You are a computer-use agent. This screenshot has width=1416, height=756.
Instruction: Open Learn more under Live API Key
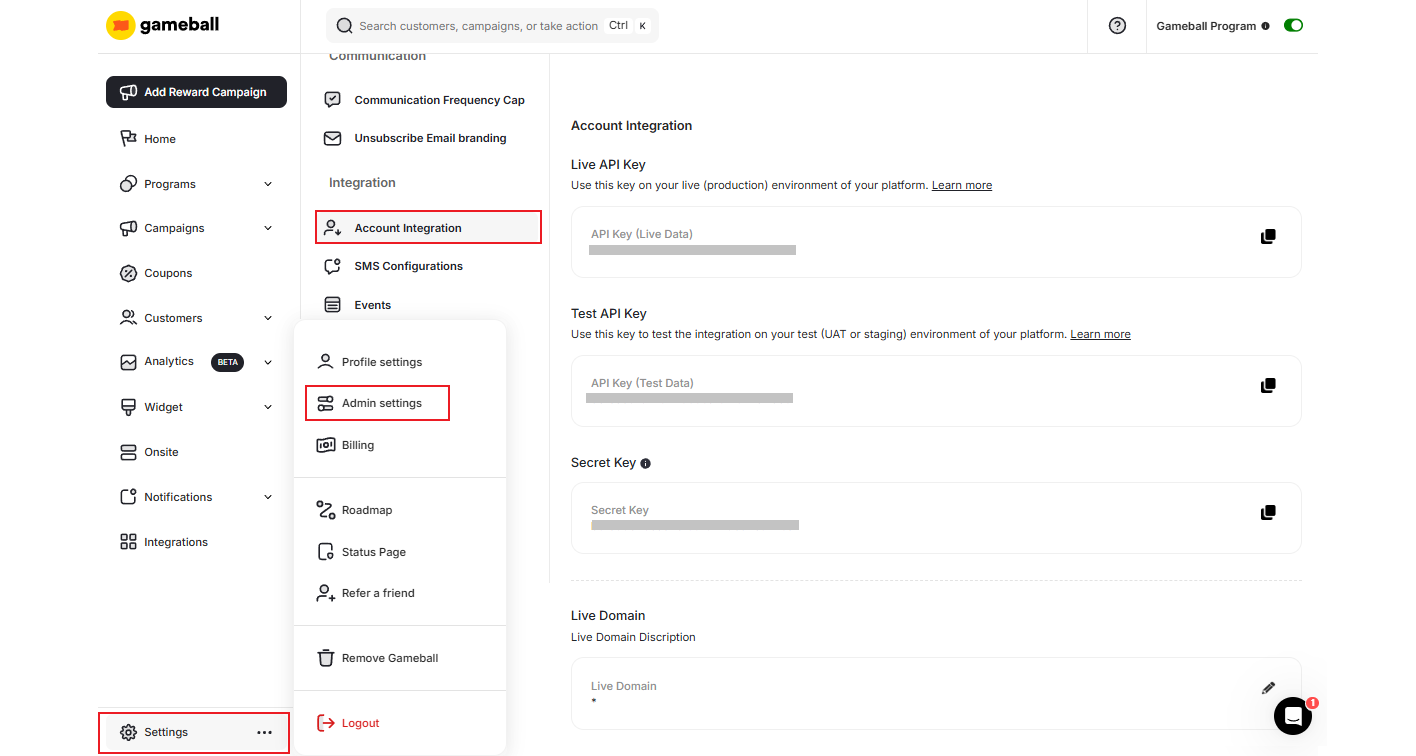click(961, 184)
